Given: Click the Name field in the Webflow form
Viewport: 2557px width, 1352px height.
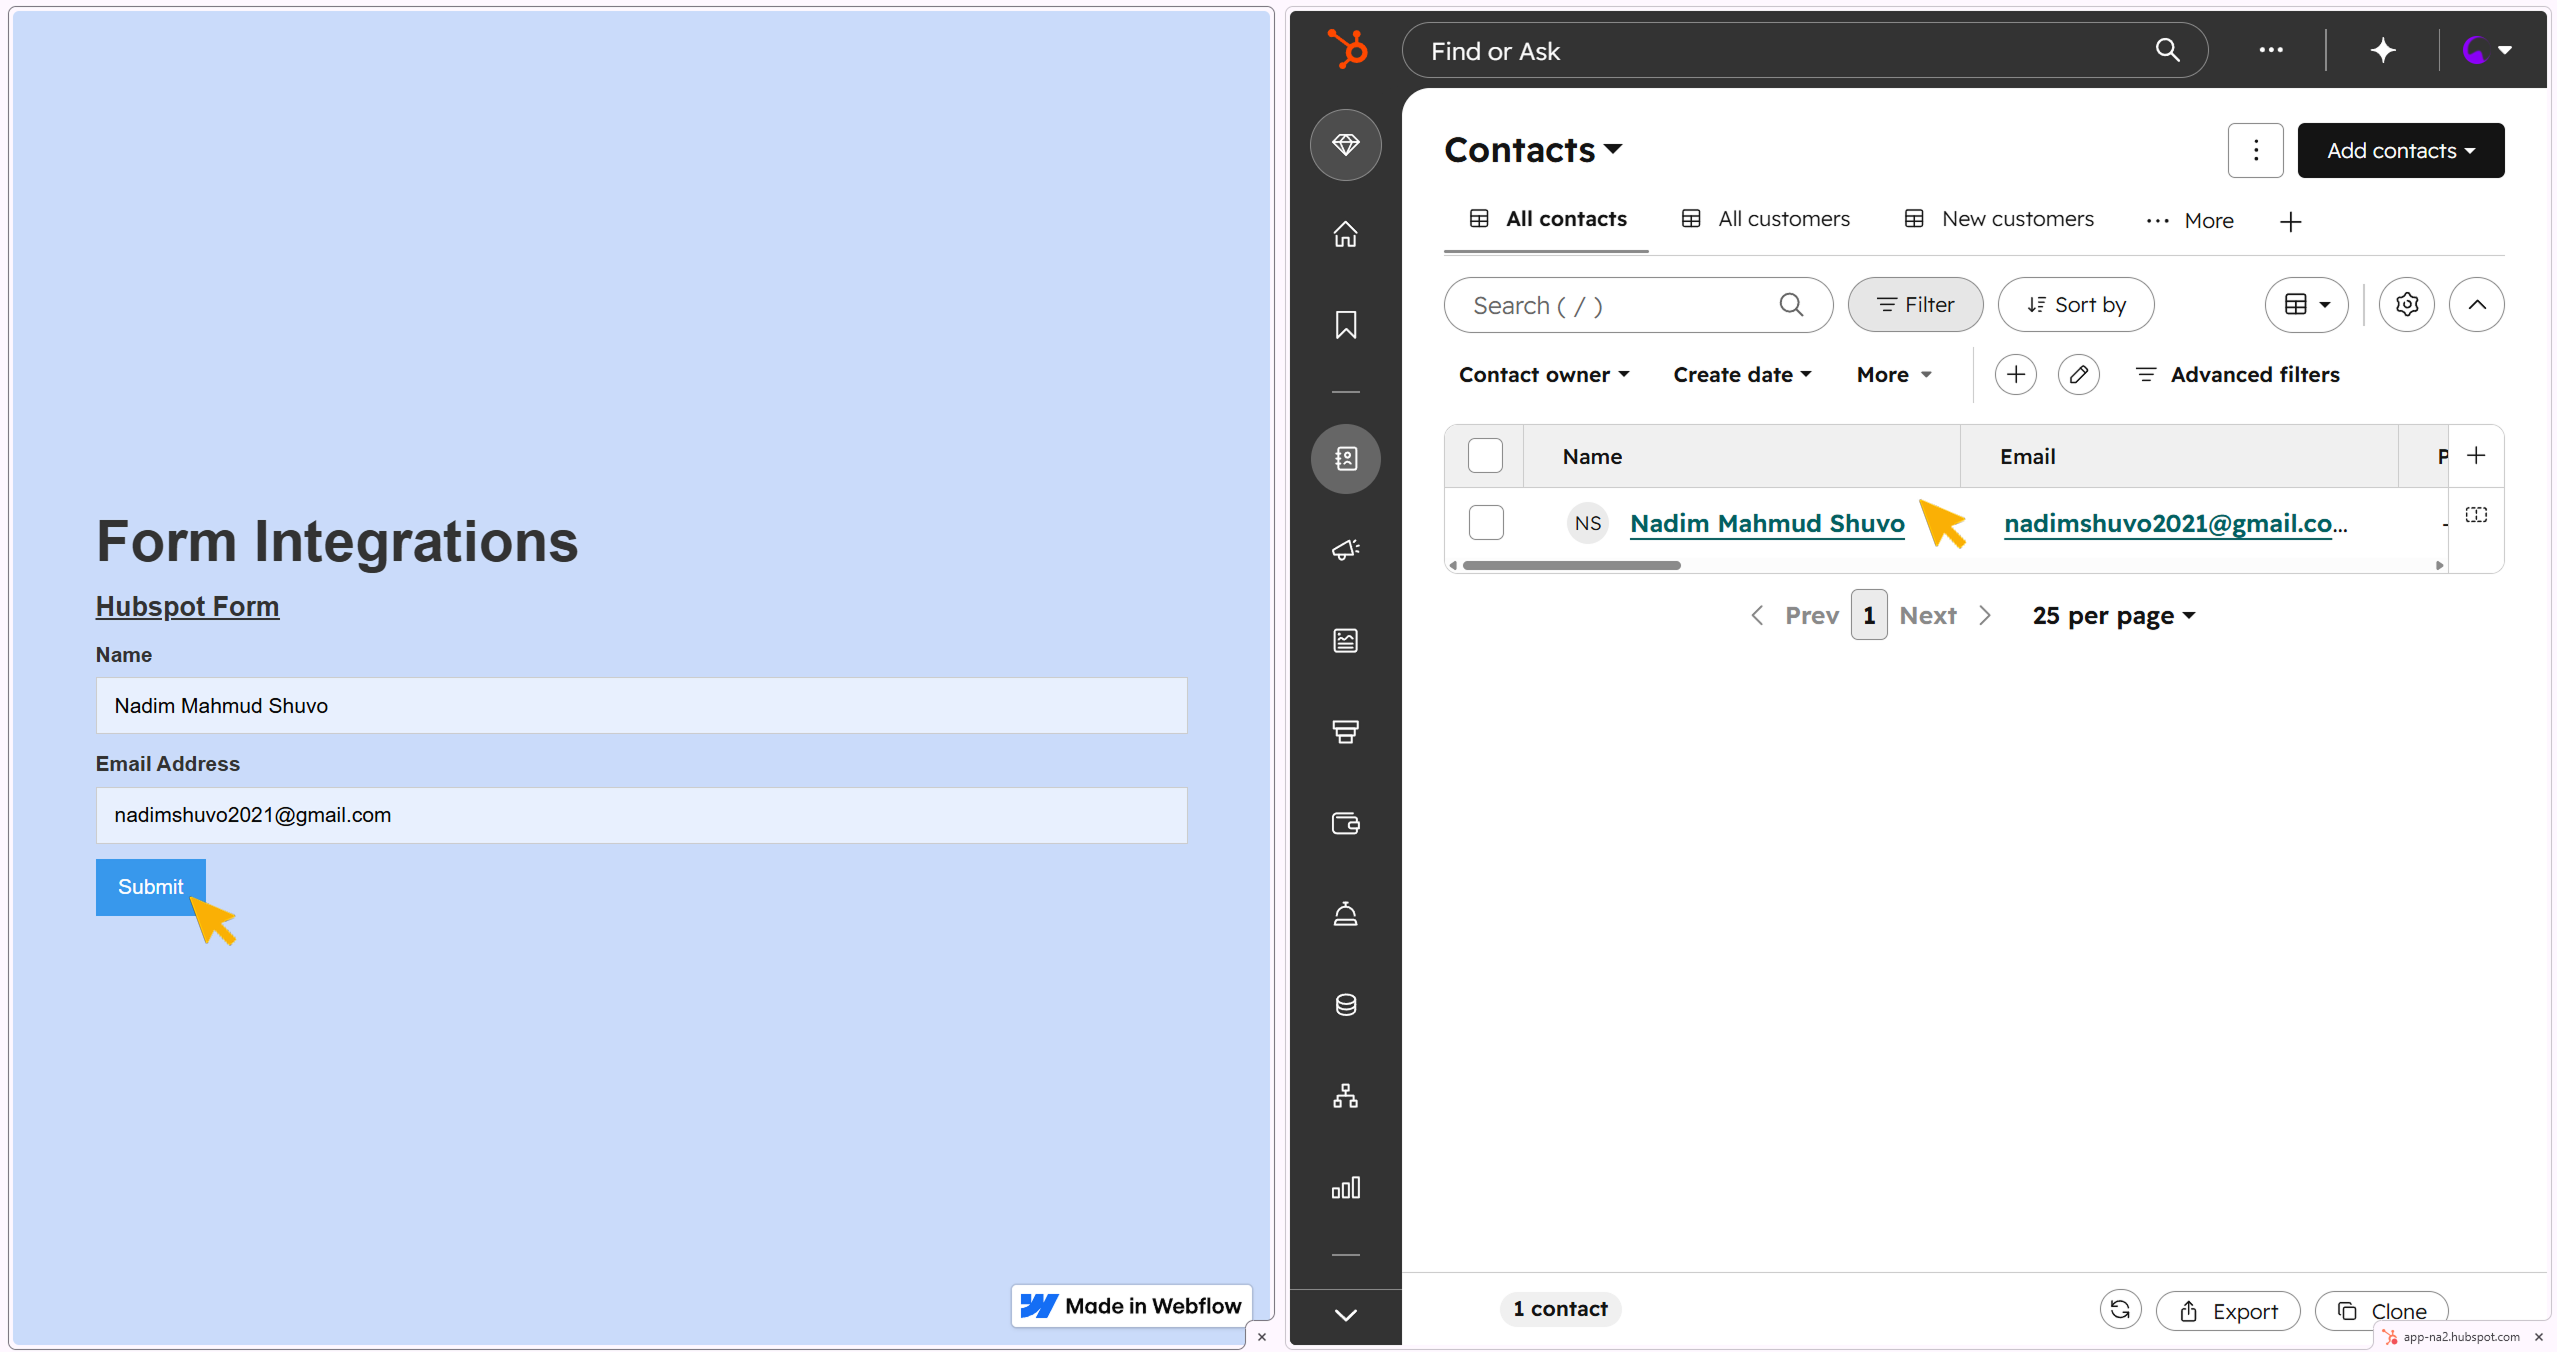Looking at the screenshot, I should coord(641,706).
